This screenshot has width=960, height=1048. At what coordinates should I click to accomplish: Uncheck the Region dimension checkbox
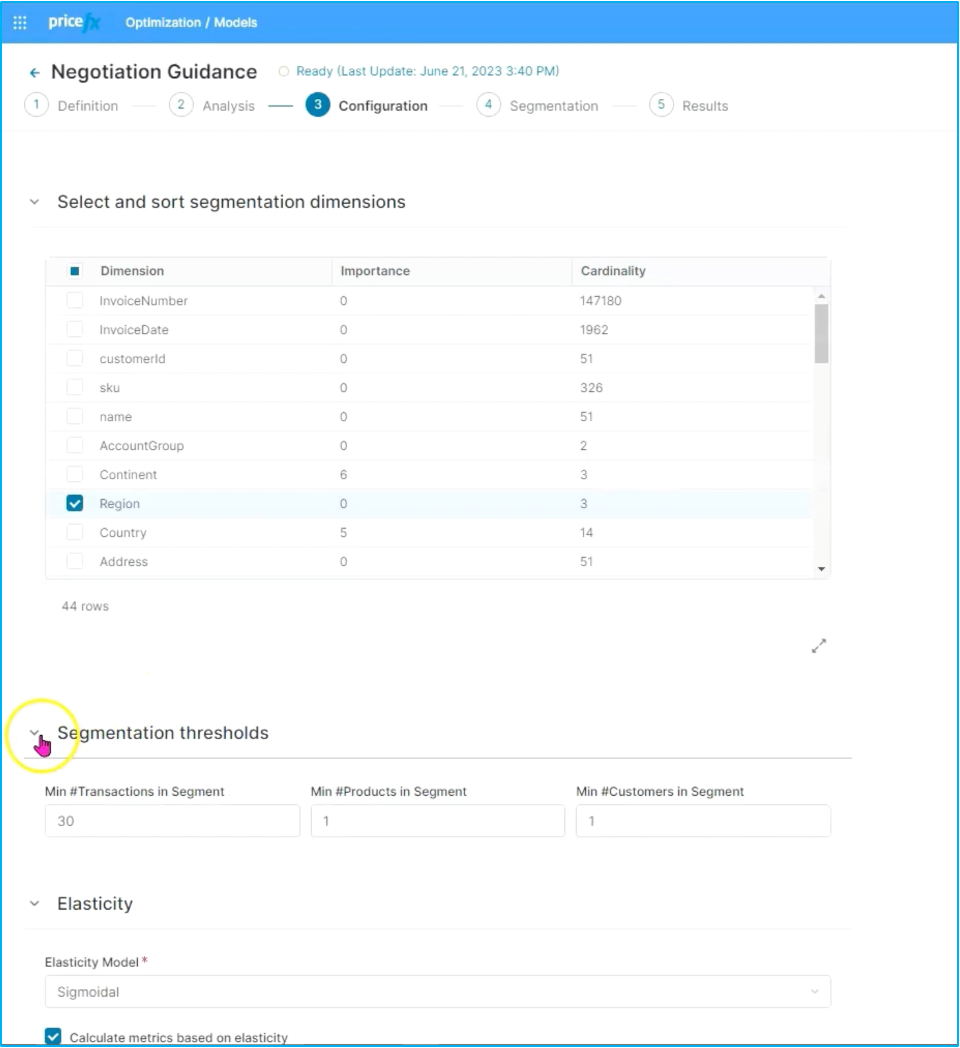point(75,504)
